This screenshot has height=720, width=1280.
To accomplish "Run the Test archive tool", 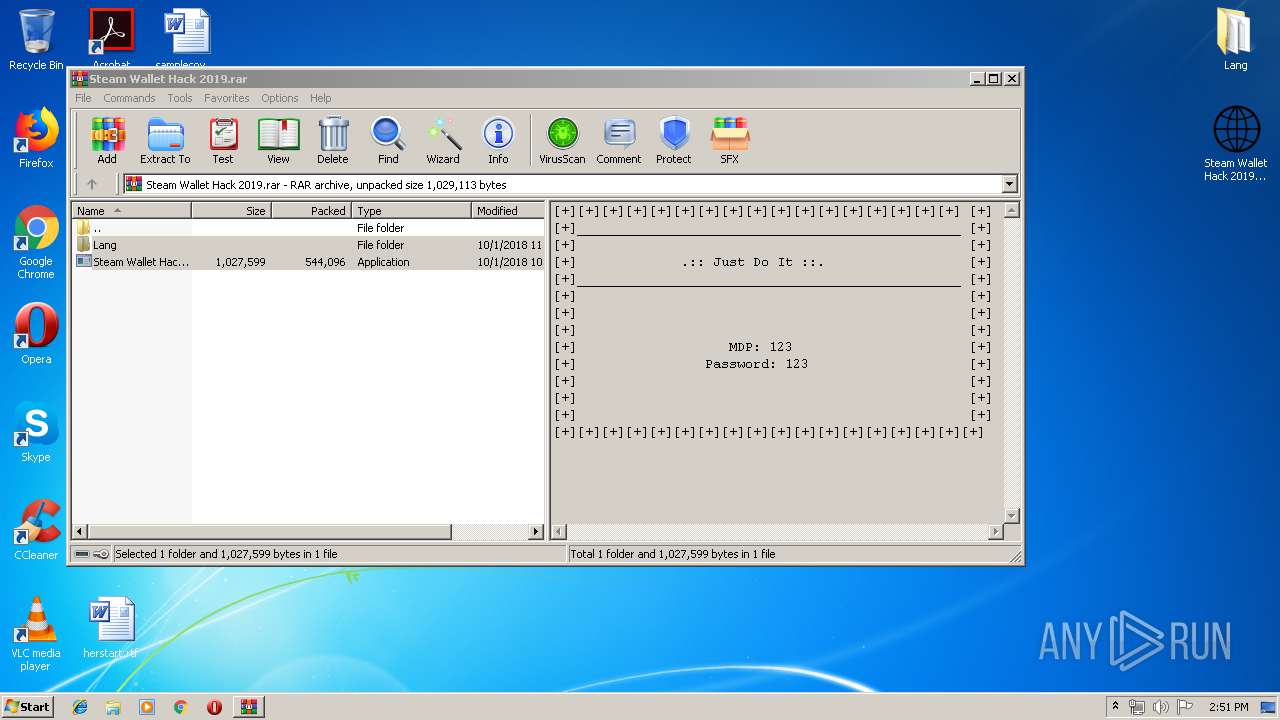I will [223, 140].
